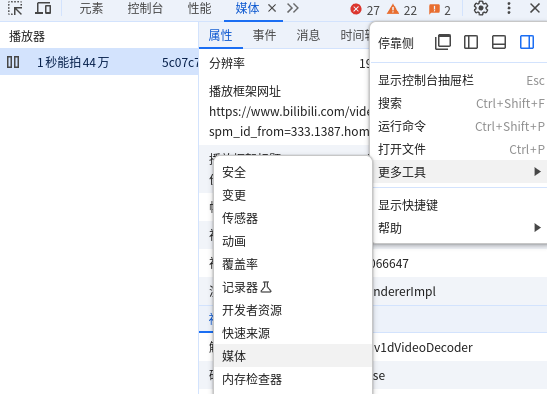Image resolution: width=547 pixels, height=394 pixels.
Task: Click the player id 5c07c7 text
Action: [x=180, y=63]
